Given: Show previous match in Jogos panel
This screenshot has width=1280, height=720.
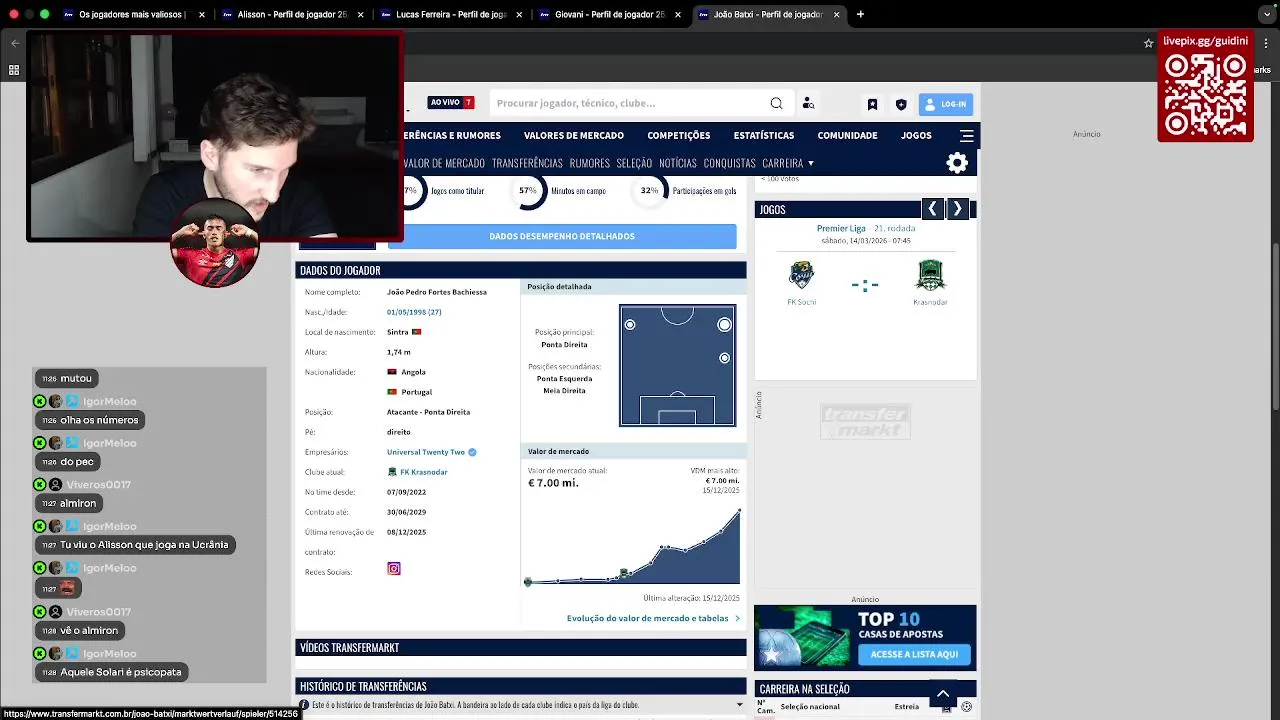Looking at the screenshot, I should coord(932,209).
